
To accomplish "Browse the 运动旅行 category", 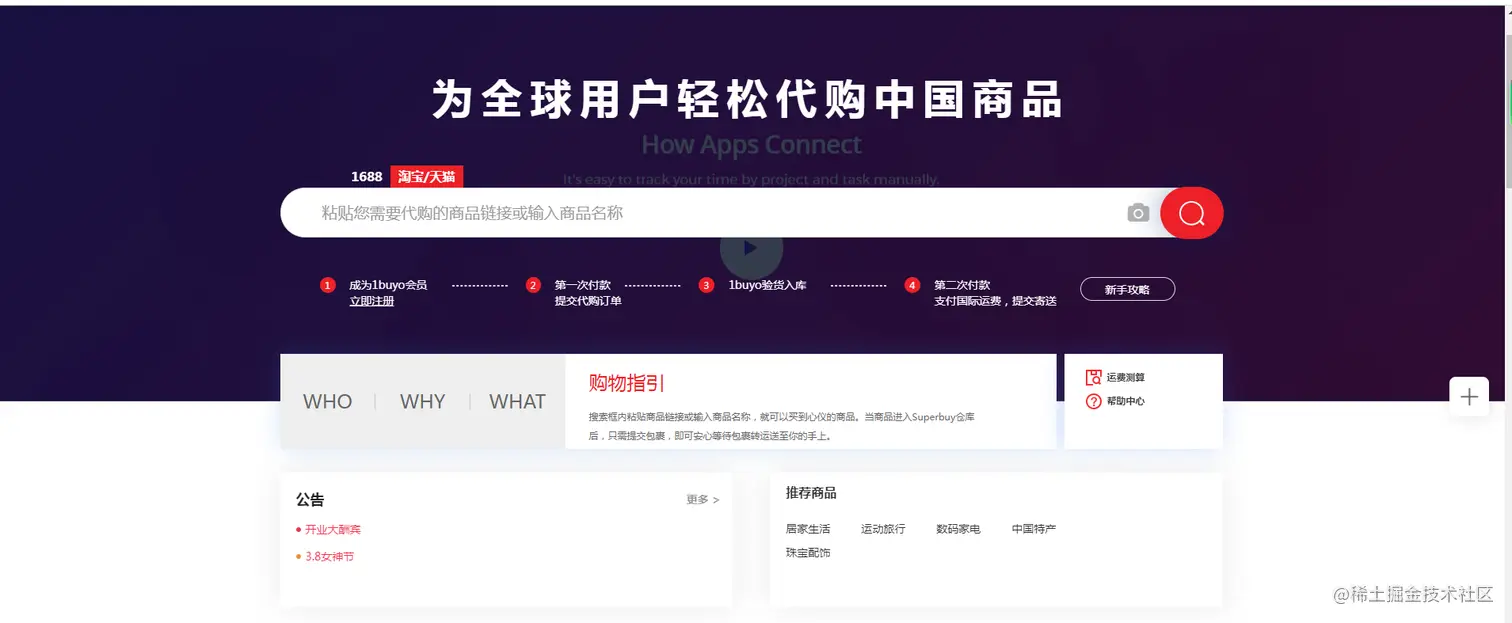I will 883,529.
